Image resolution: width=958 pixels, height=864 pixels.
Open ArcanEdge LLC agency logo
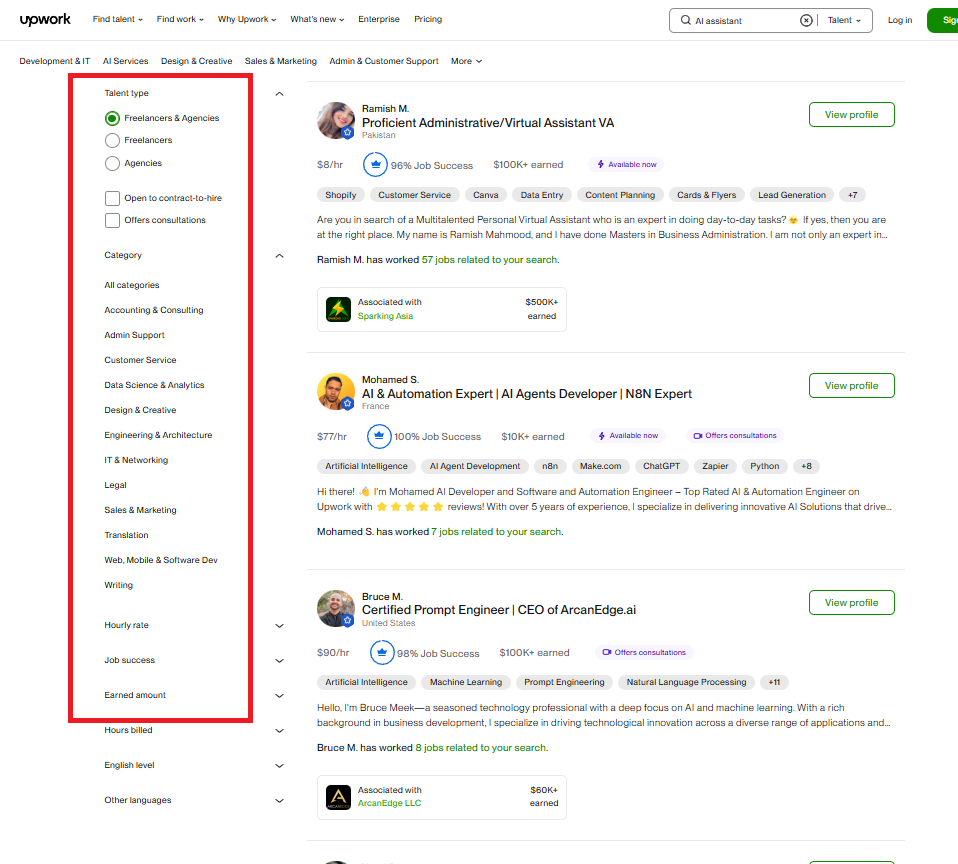coord(338,797)
